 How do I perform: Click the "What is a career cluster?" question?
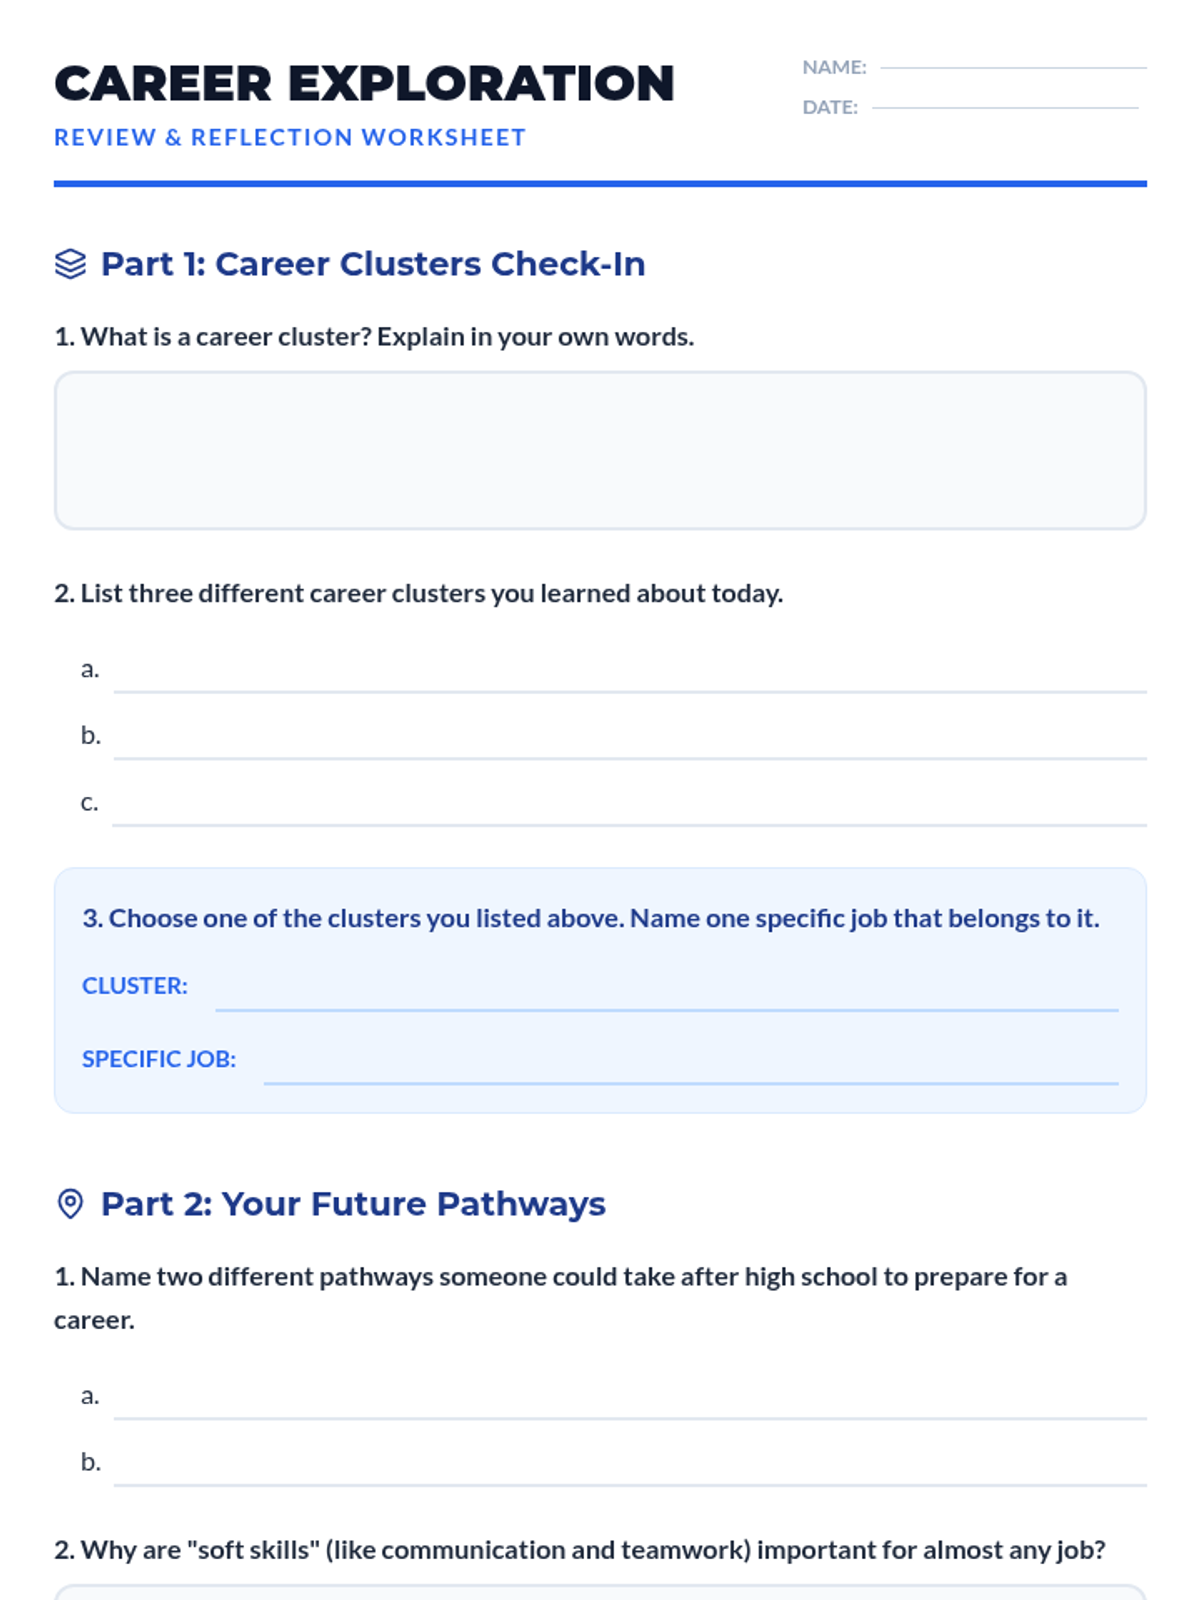374,337
